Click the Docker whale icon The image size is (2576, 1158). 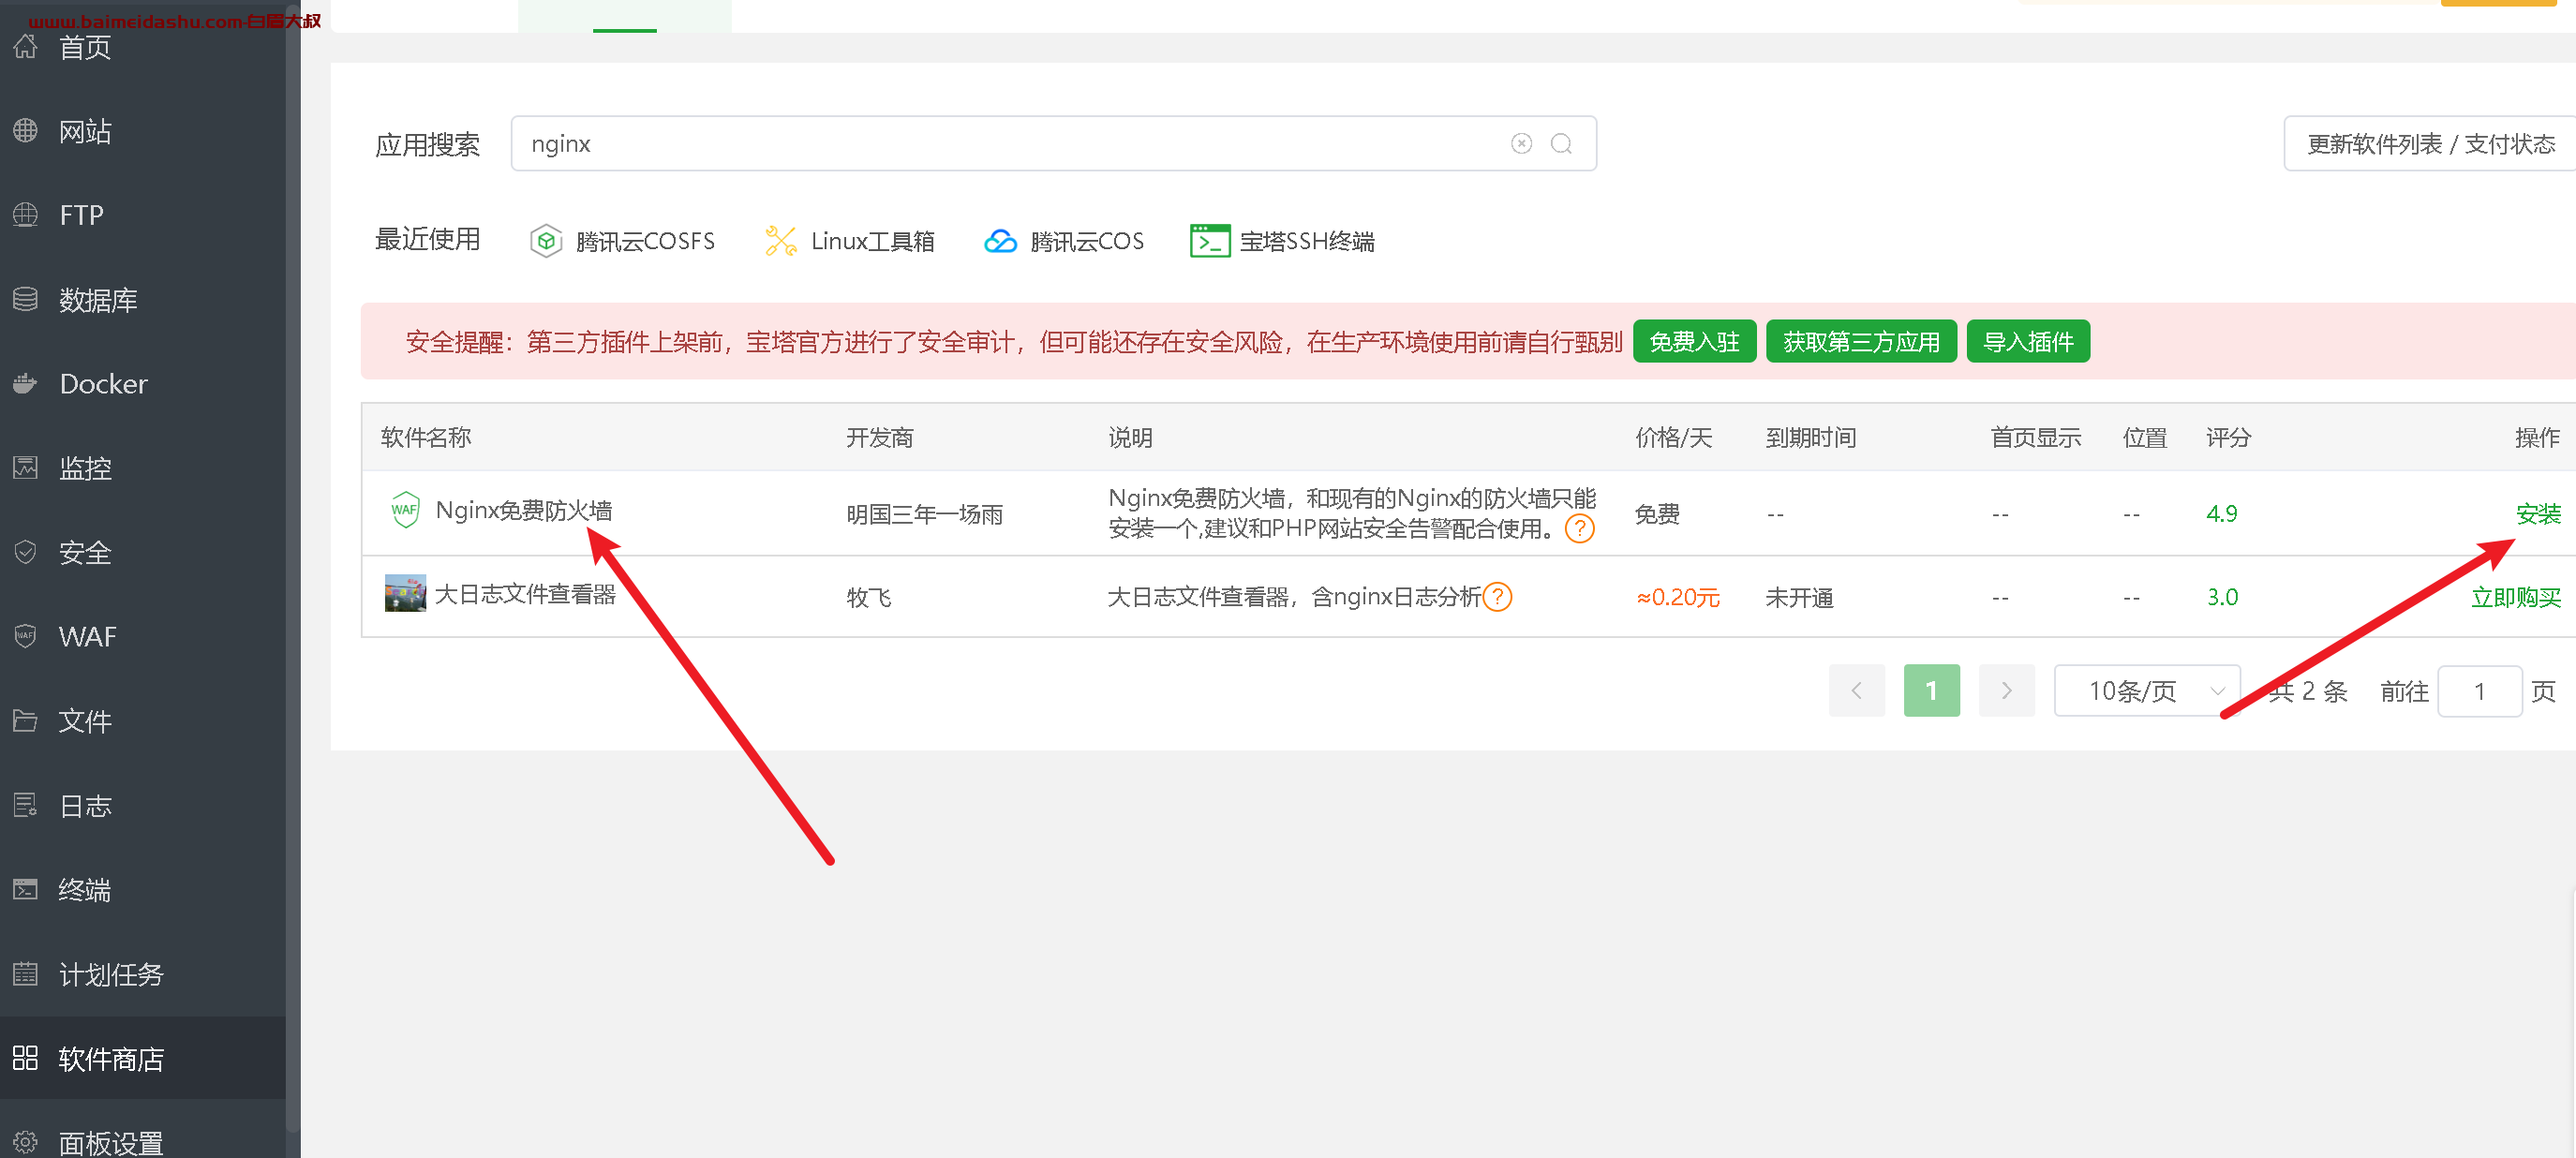(25, 382)
